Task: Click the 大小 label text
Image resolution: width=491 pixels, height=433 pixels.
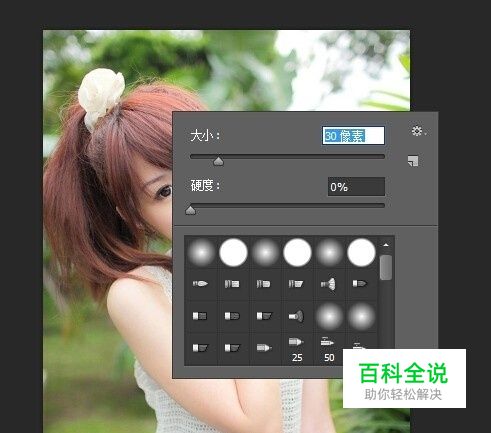Action: (x=205, y=136)
